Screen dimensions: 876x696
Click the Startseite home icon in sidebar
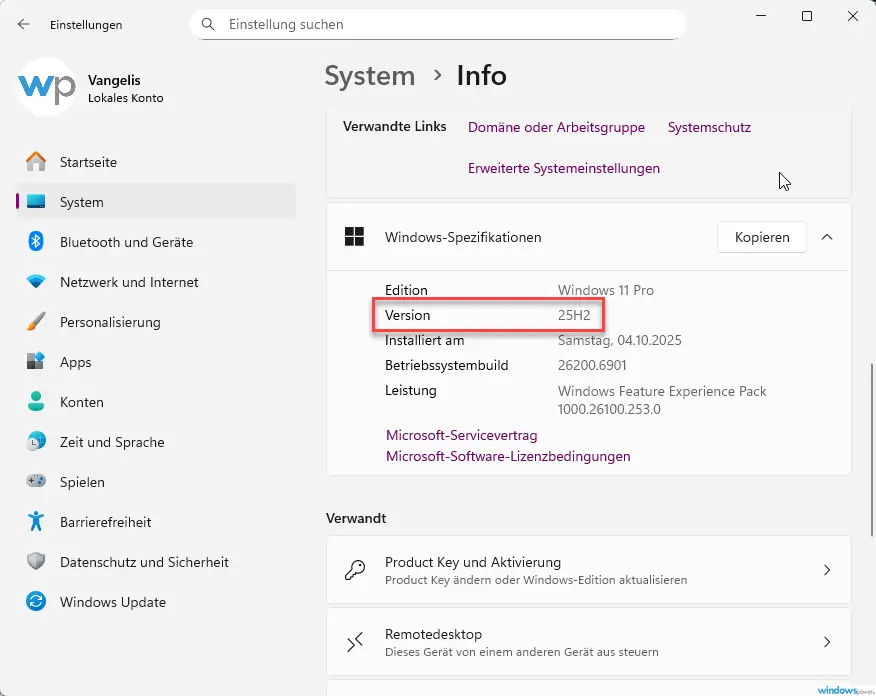click(36, 162)
